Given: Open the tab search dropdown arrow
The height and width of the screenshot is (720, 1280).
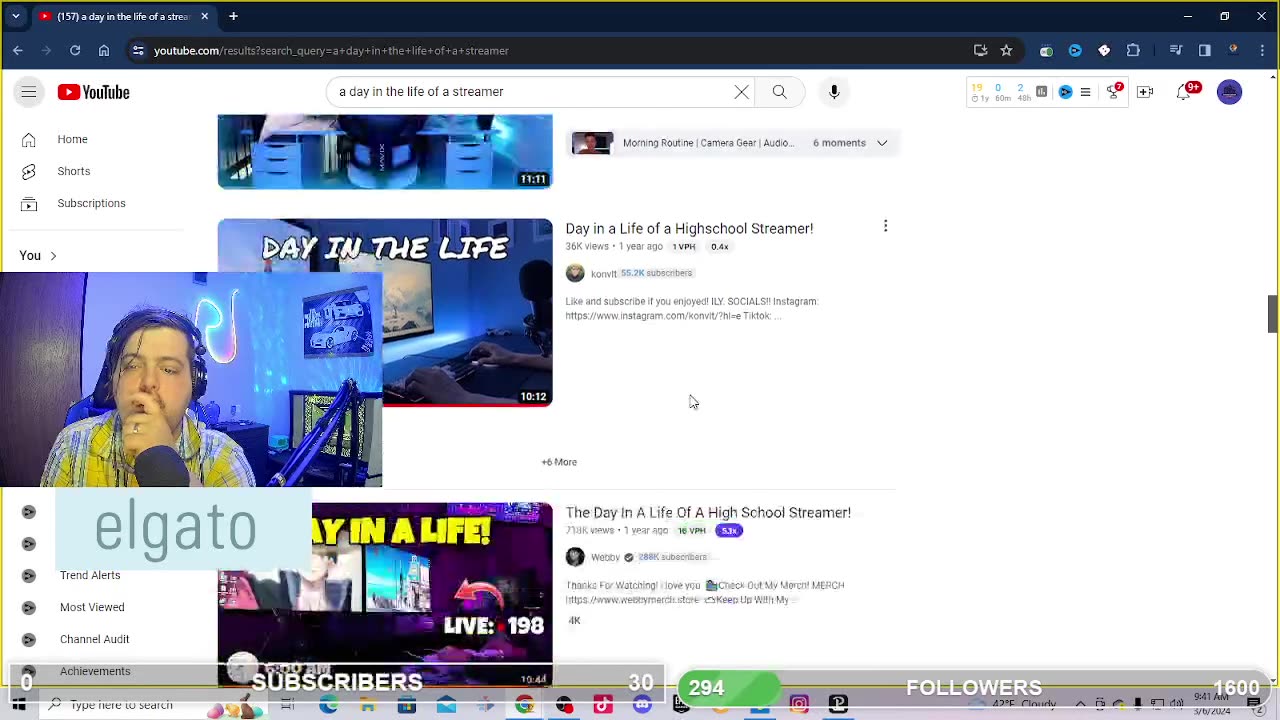Looking at the screenshot, I should (16, 16).
